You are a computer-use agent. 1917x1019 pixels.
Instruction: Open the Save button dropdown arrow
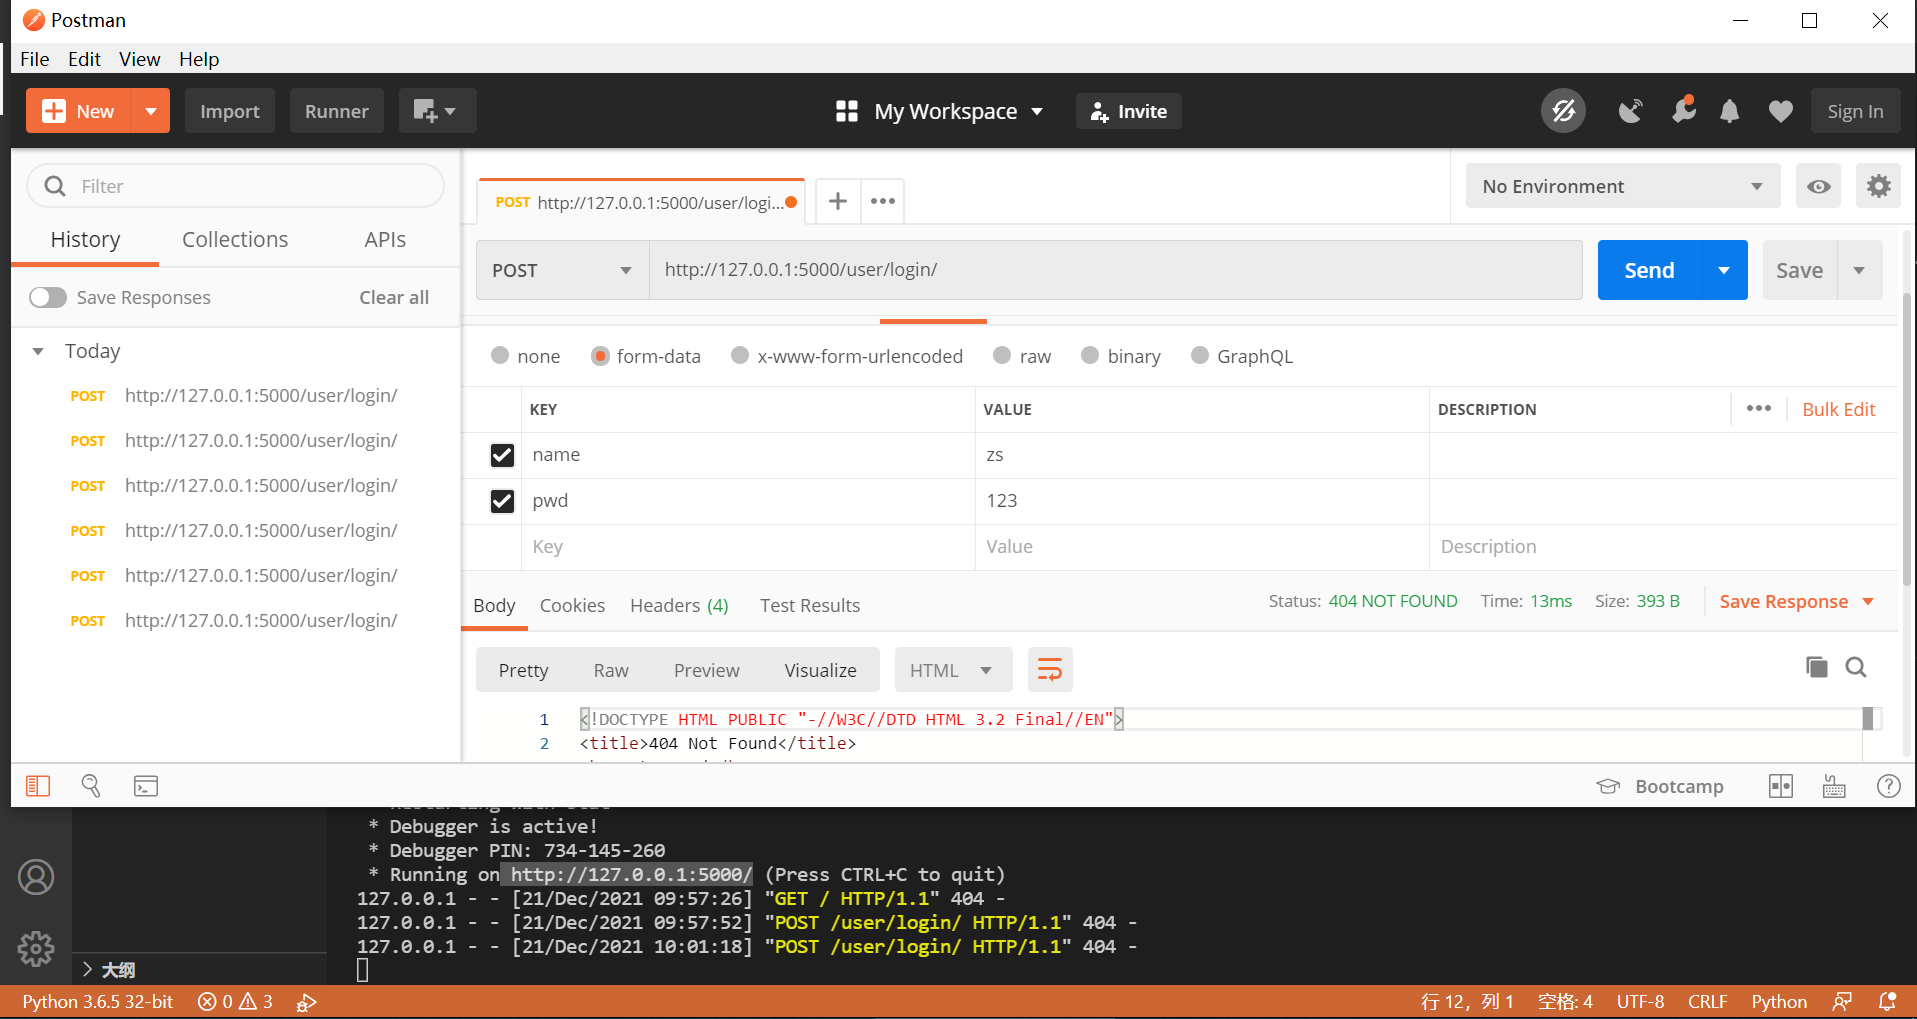1859,270
